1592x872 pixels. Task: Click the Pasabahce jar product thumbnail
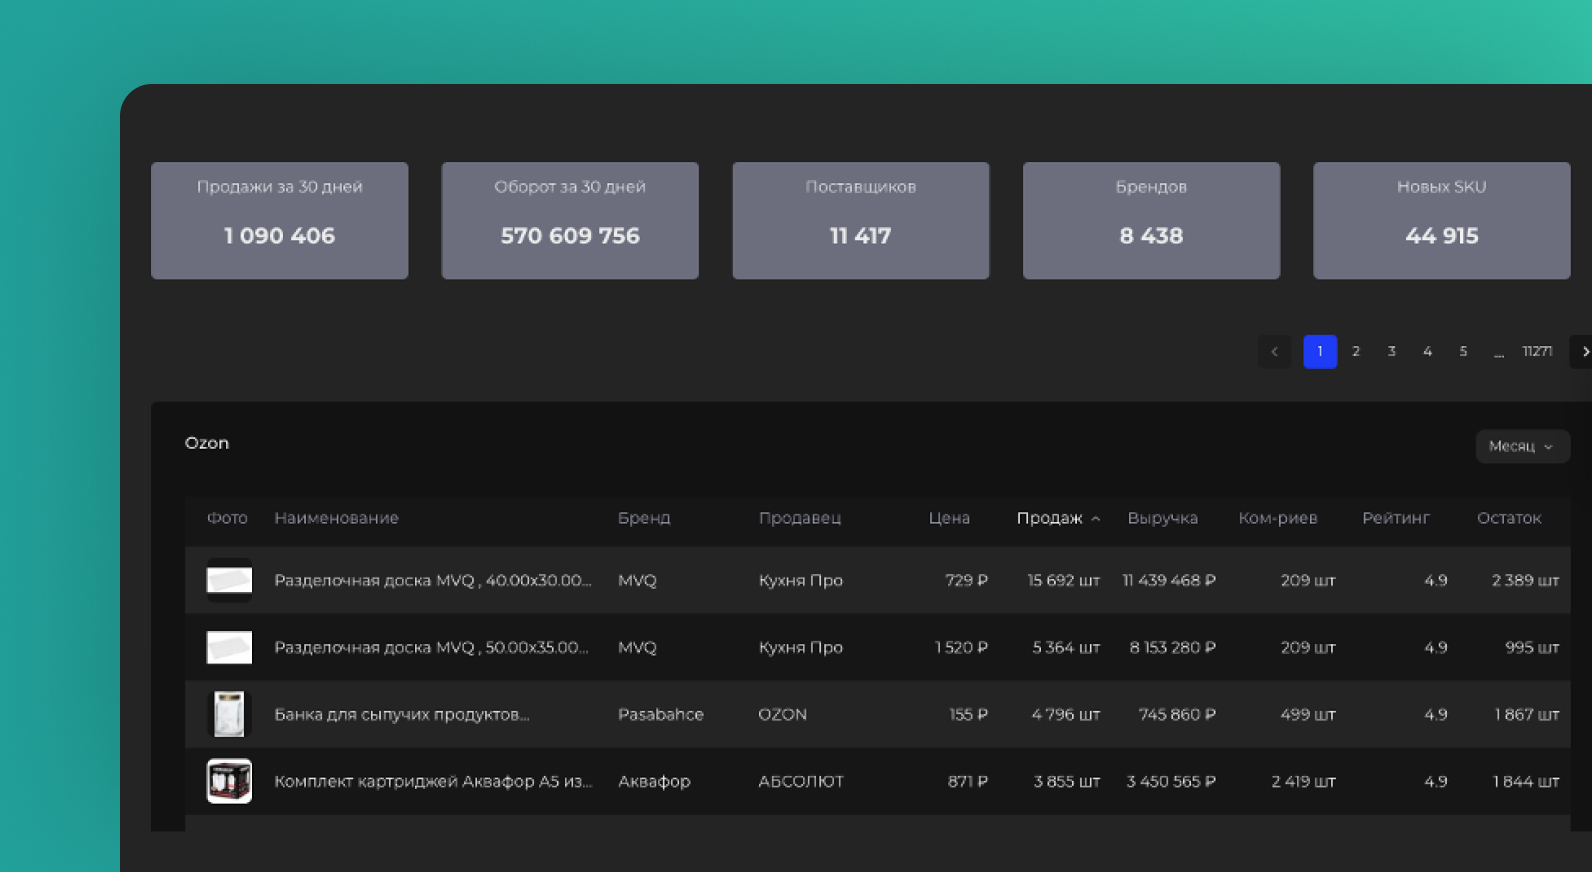(229, 715)
